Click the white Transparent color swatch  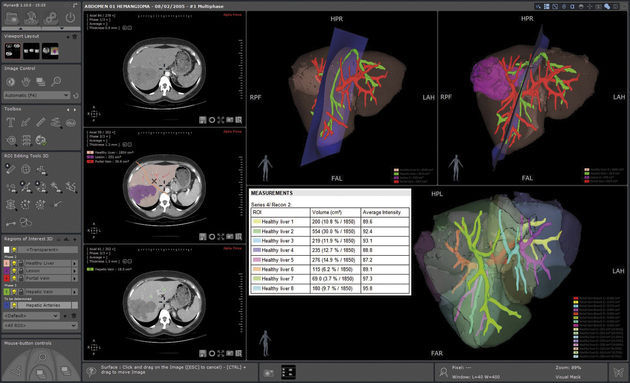click(x=6, y=250)
